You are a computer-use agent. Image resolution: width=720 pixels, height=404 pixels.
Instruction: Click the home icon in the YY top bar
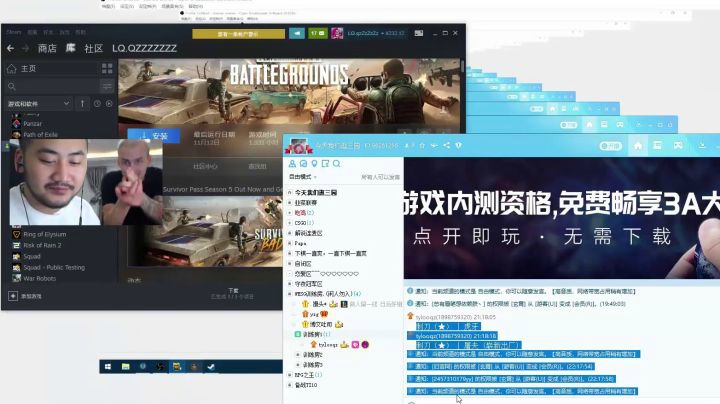pyautogui.click(x=638, y=146)
